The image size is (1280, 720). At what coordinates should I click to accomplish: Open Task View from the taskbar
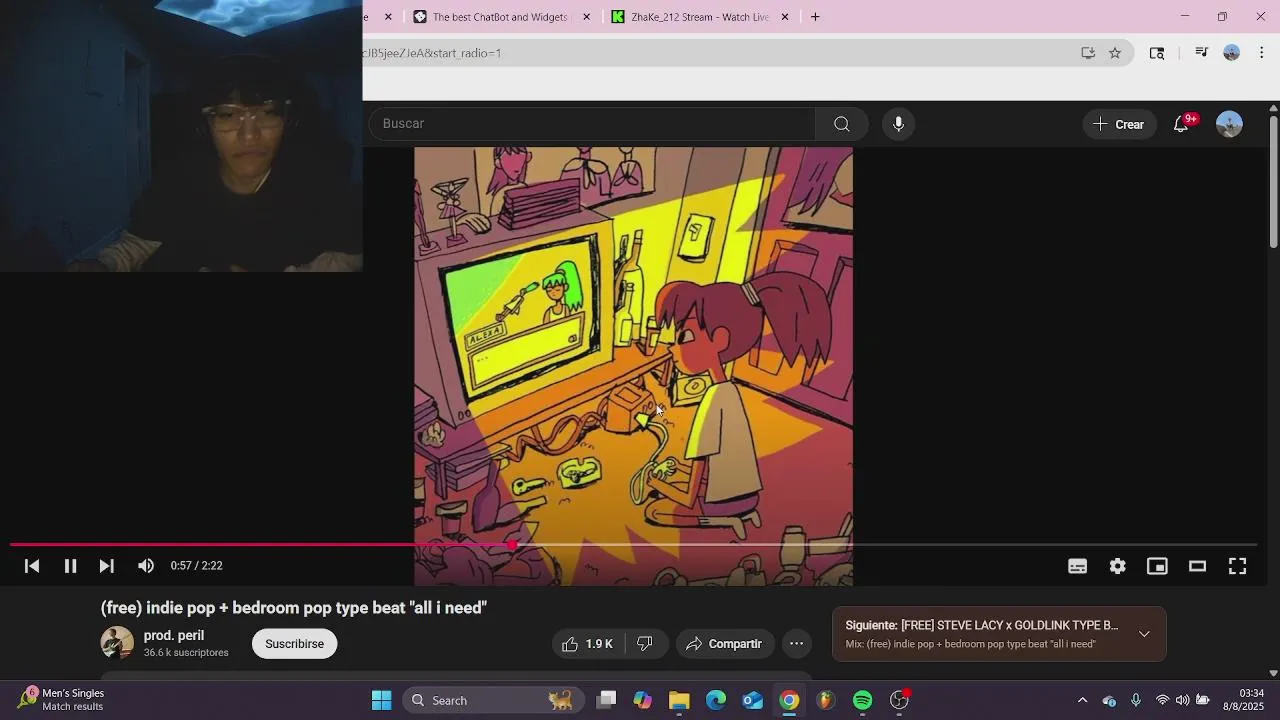click(606, 700)
